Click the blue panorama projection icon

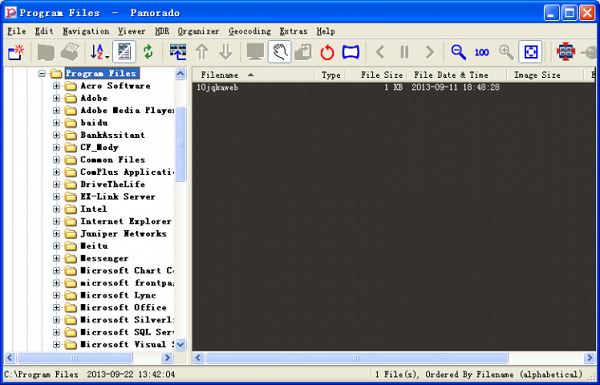[x=351, y=52]
